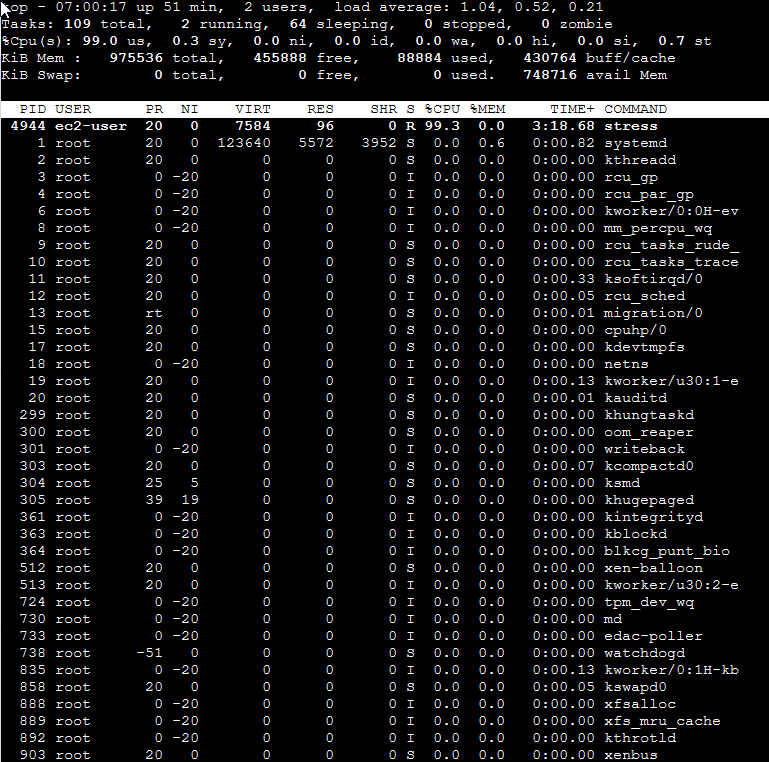Select the oom_reaper process
The width and height of the screenshot is (769, 762).
click(649, 432)
